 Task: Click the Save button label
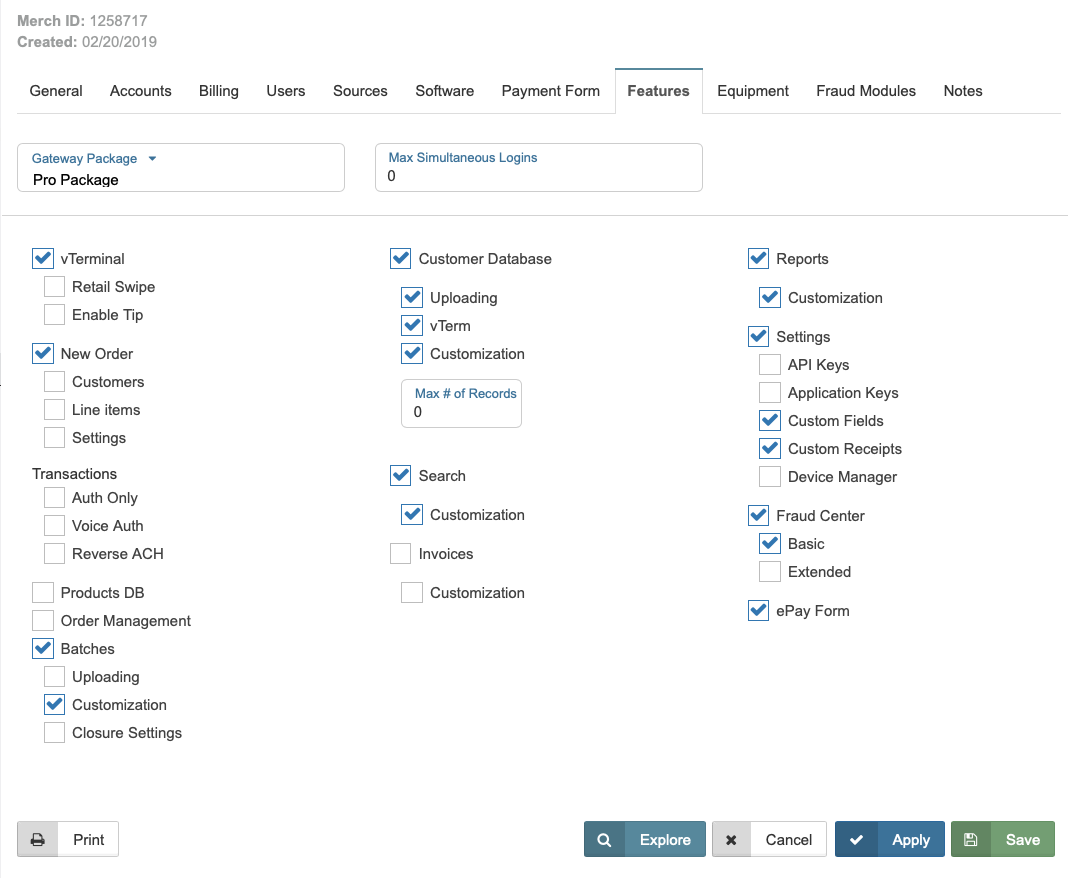[x=1022, y=840]
